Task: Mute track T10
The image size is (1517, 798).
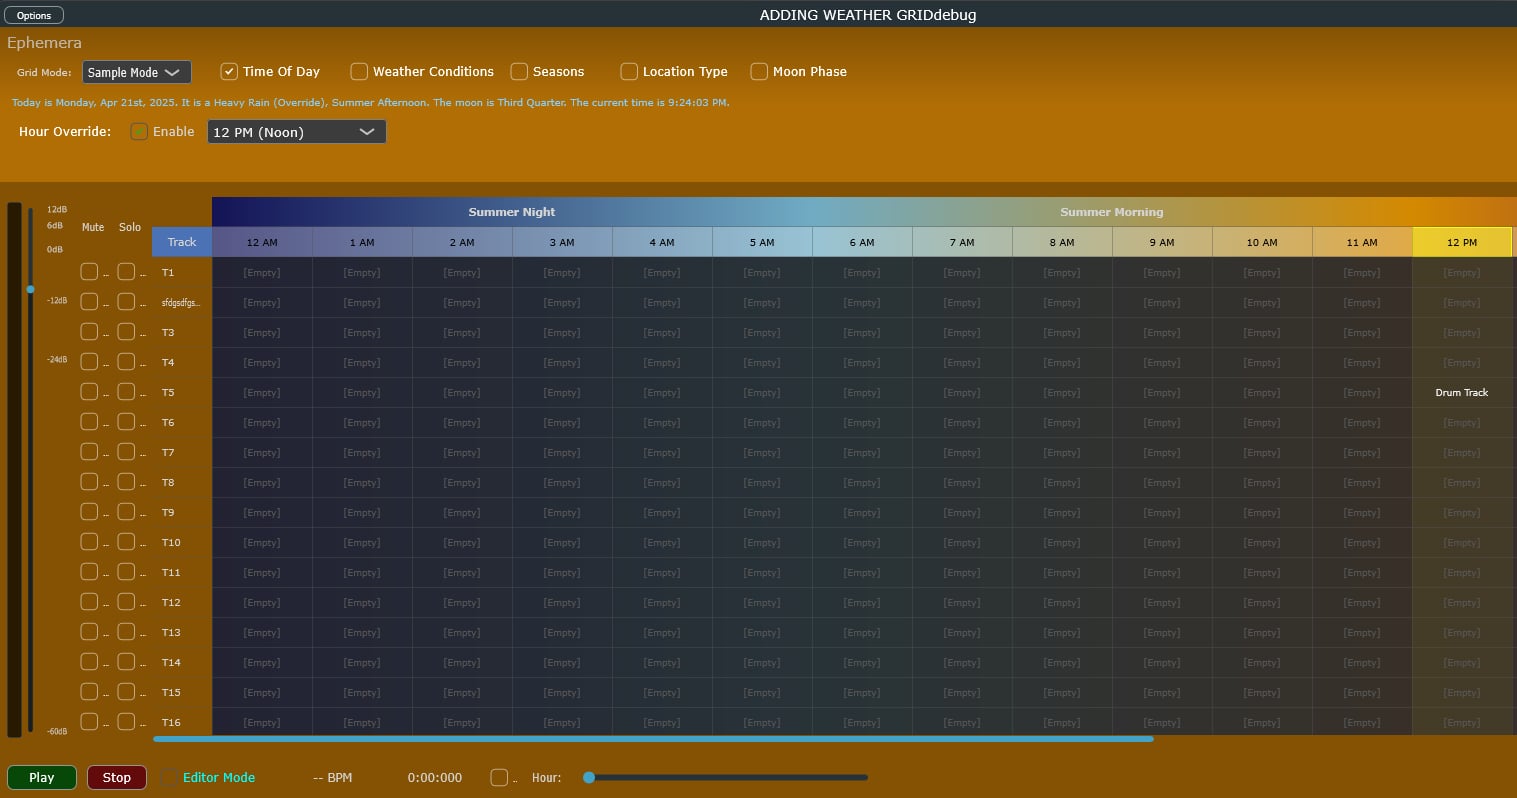Action: (x=89, y=542)
